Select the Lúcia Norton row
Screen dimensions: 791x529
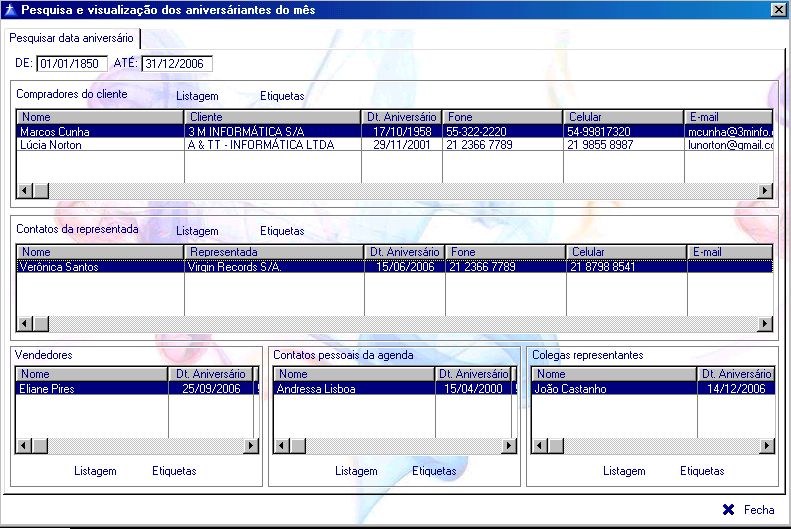[x=394, y=145]
